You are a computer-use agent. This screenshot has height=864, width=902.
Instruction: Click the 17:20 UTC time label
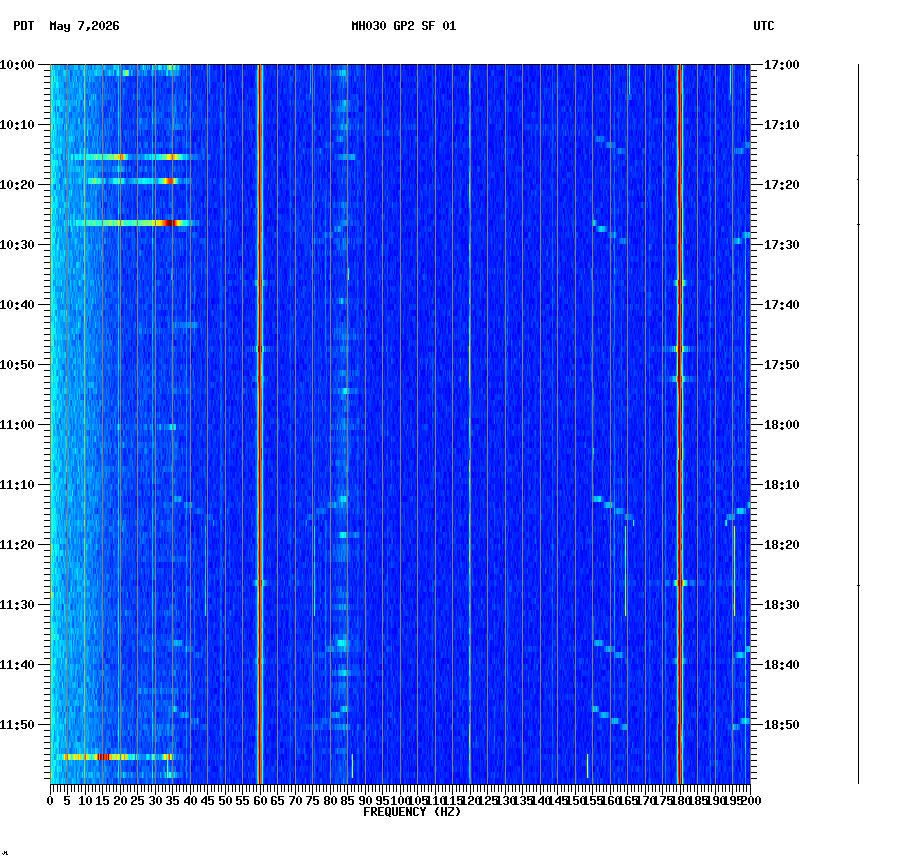[x=782, y=185]
